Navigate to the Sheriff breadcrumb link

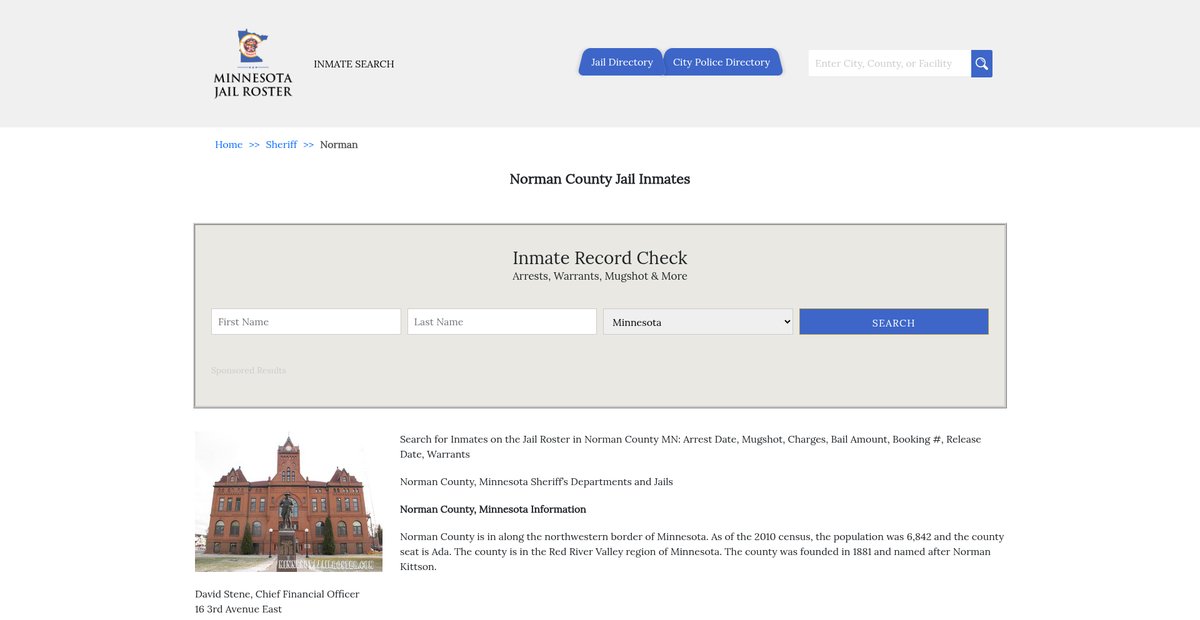click(x=281, y=145)
